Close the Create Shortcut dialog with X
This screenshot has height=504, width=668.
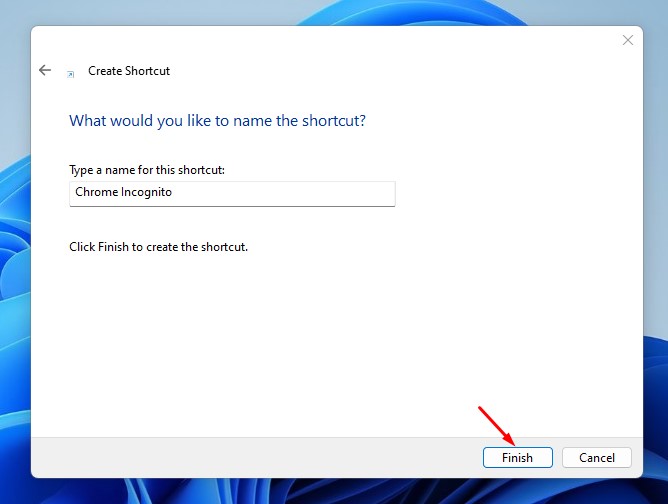coord(627,40)
